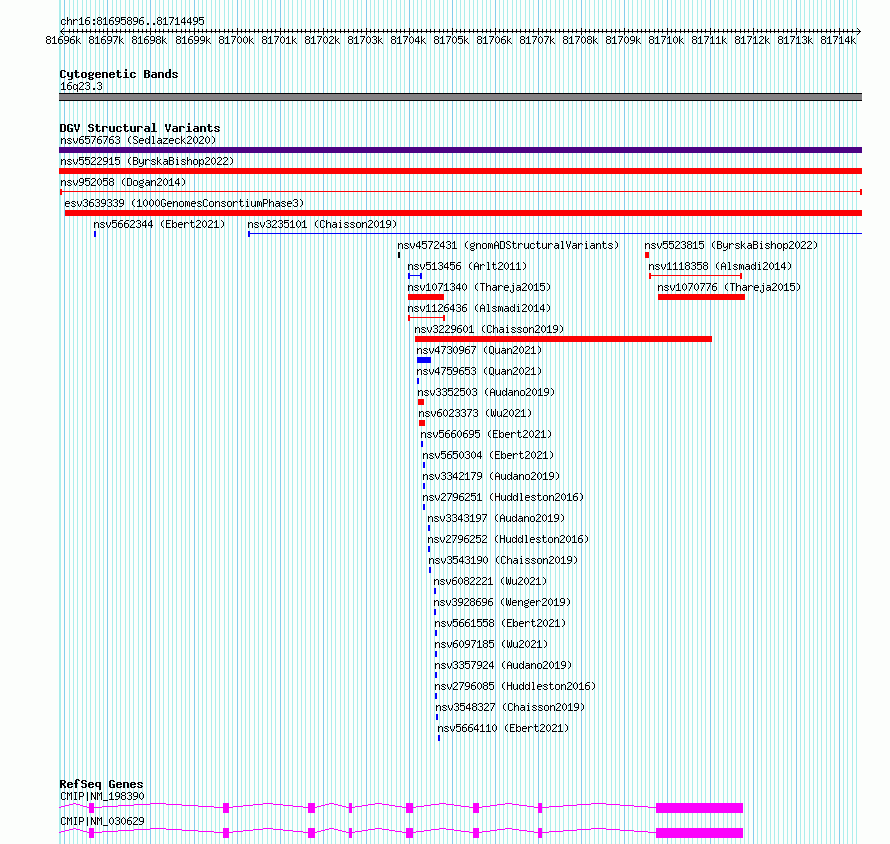The height and width of the screenshot is (844, 890).
Task: Open nsv5664110 (Ebert2021) variant
Action: [503, 728]
